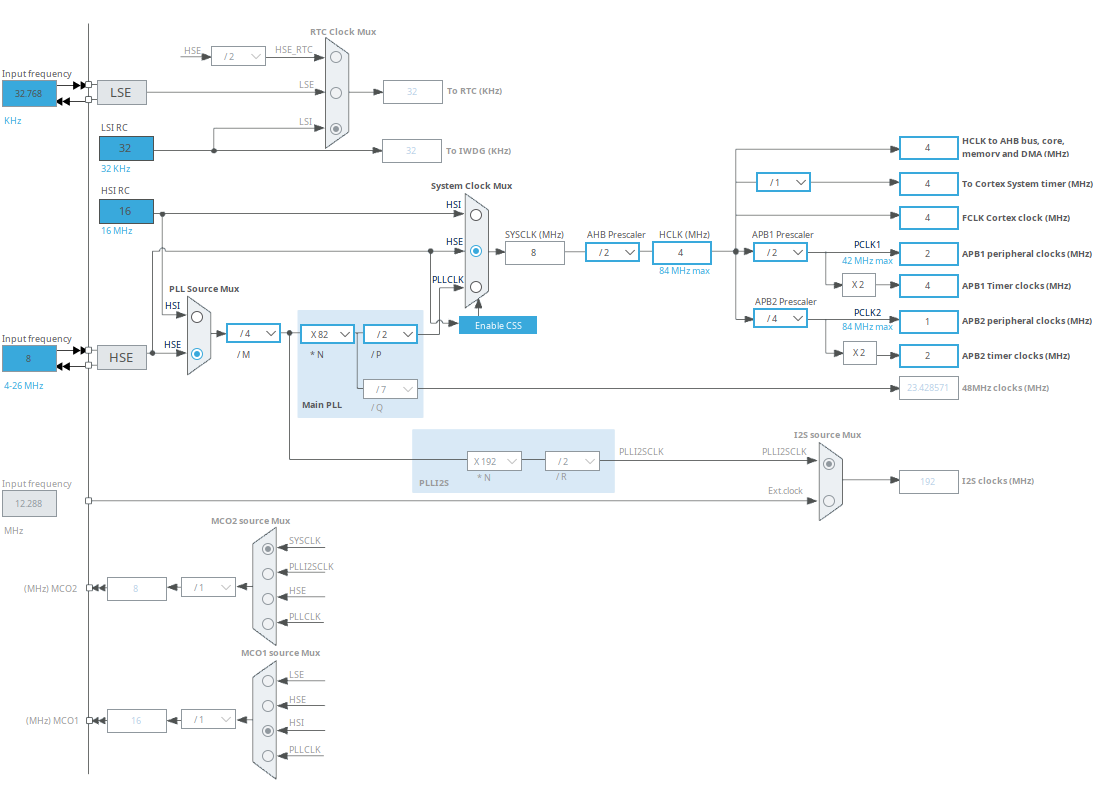This screenshot has height=792, width=1108.
Task: Select HSE in MCO1 source Mux
Action: [x=268, y=706]
